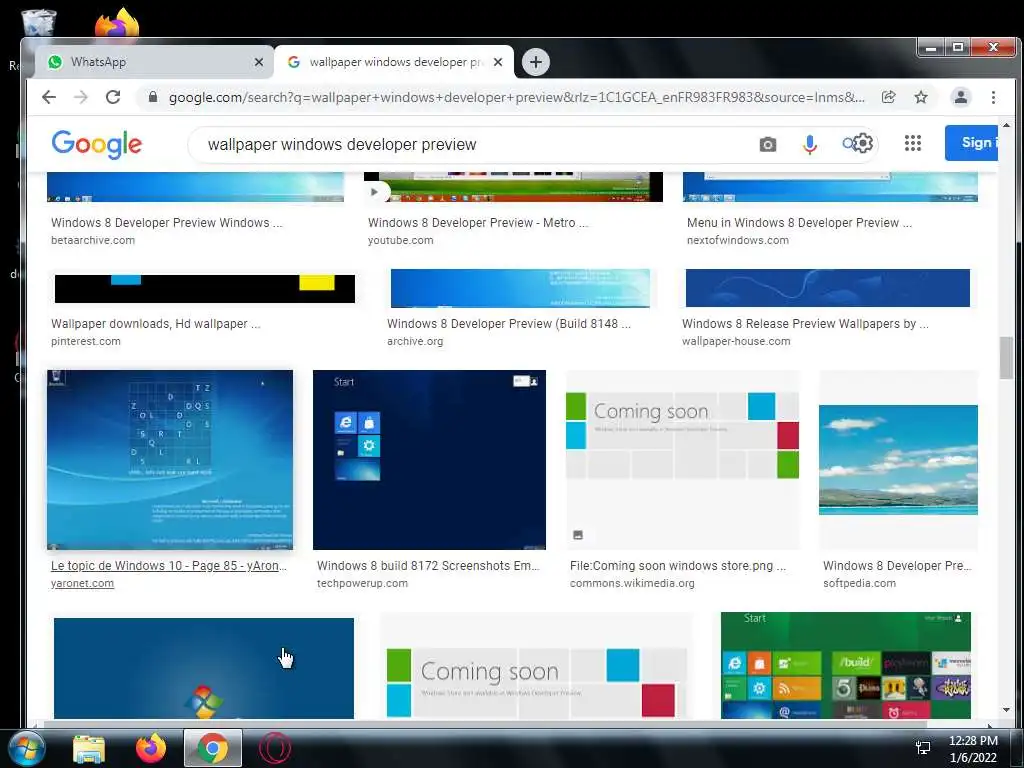Go back using the browser back arrow
The height and width of the screenshot is (768, 1024).
49,97
